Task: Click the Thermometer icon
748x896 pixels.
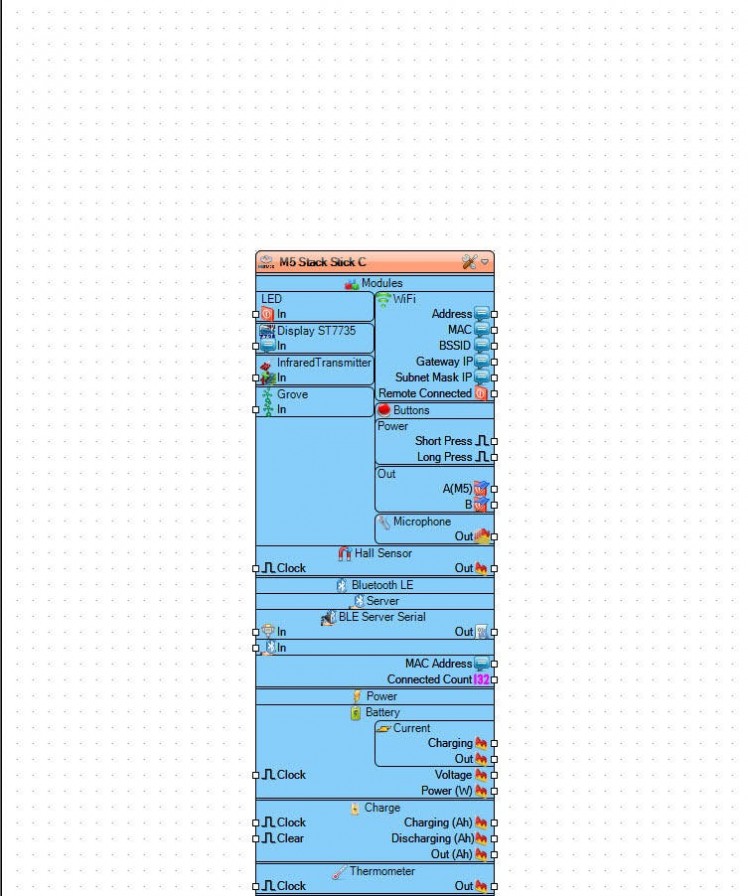Action: [339, 872]
